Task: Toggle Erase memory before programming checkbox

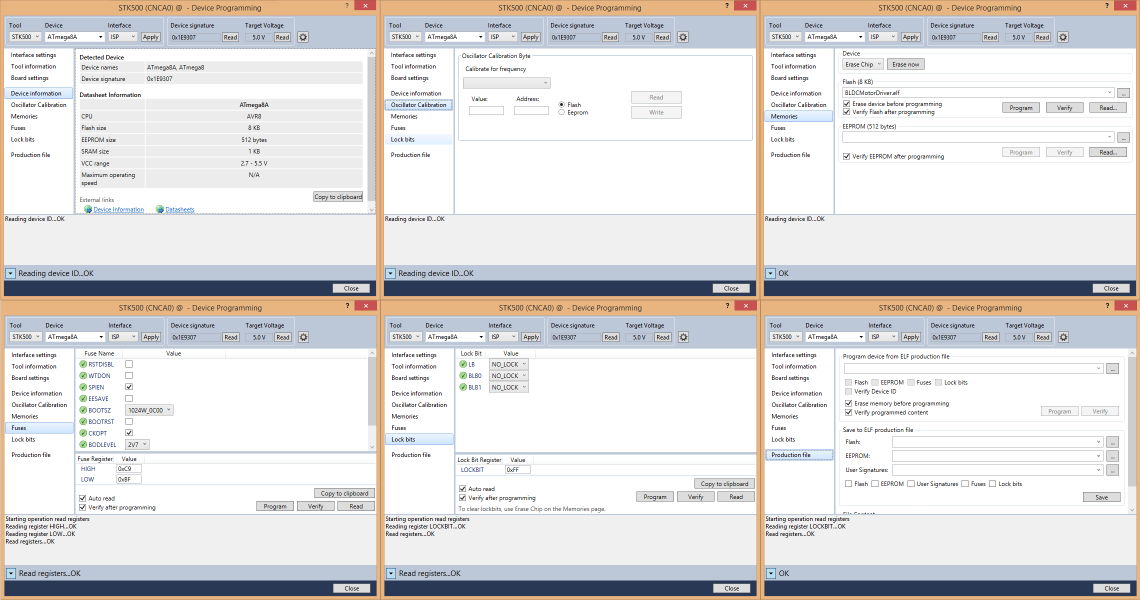Action: click(x=848, y=403)
